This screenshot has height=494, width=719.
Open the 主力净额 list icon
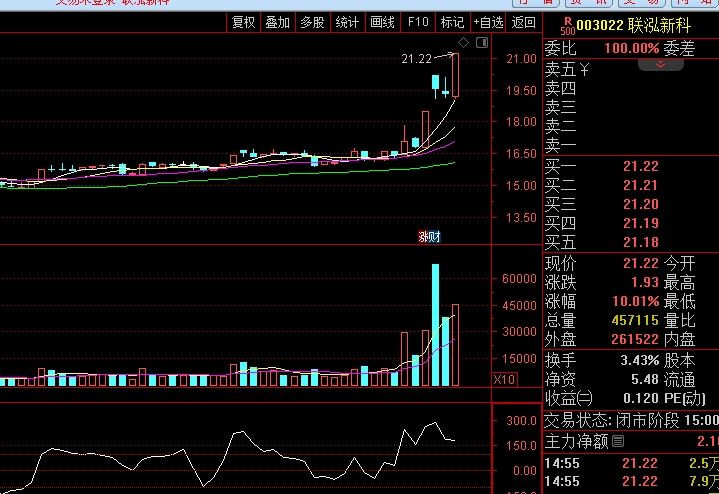618,441
